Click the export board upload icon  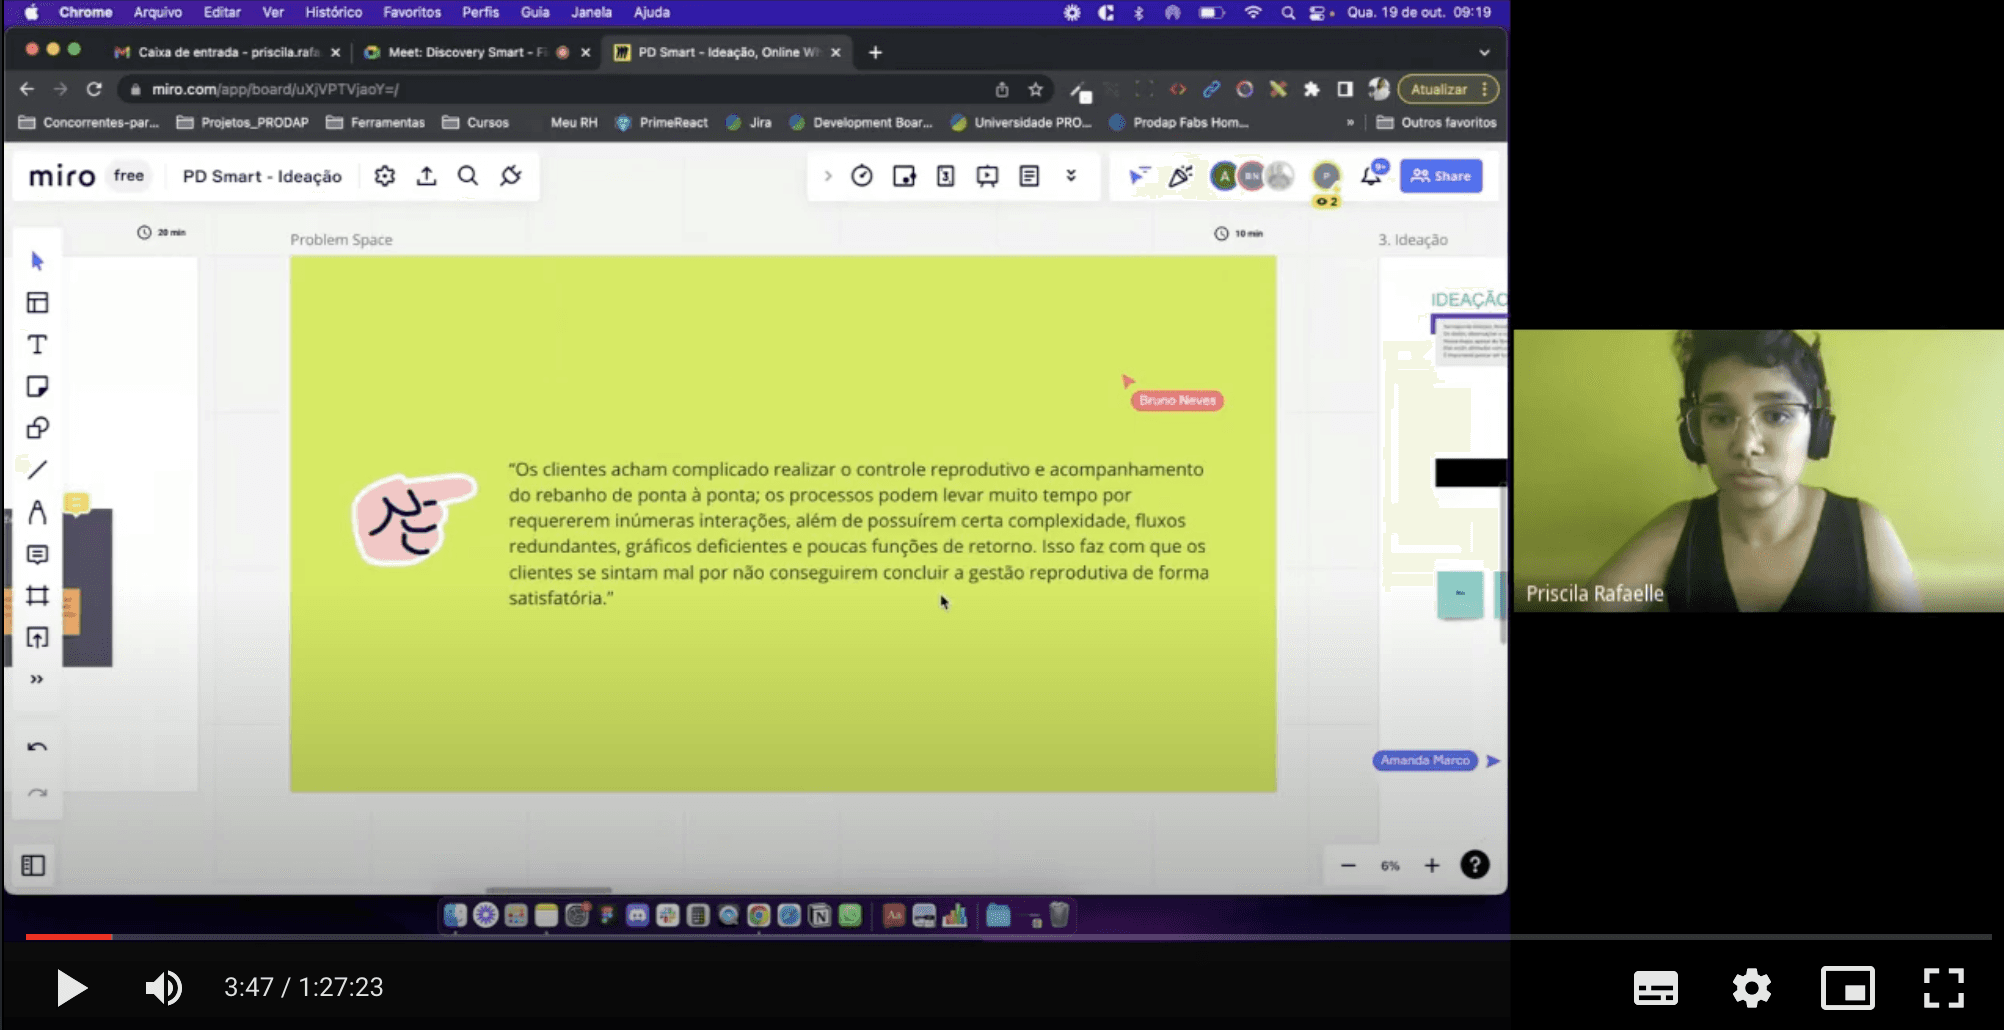pyautogui.click(x=427, y=176)
